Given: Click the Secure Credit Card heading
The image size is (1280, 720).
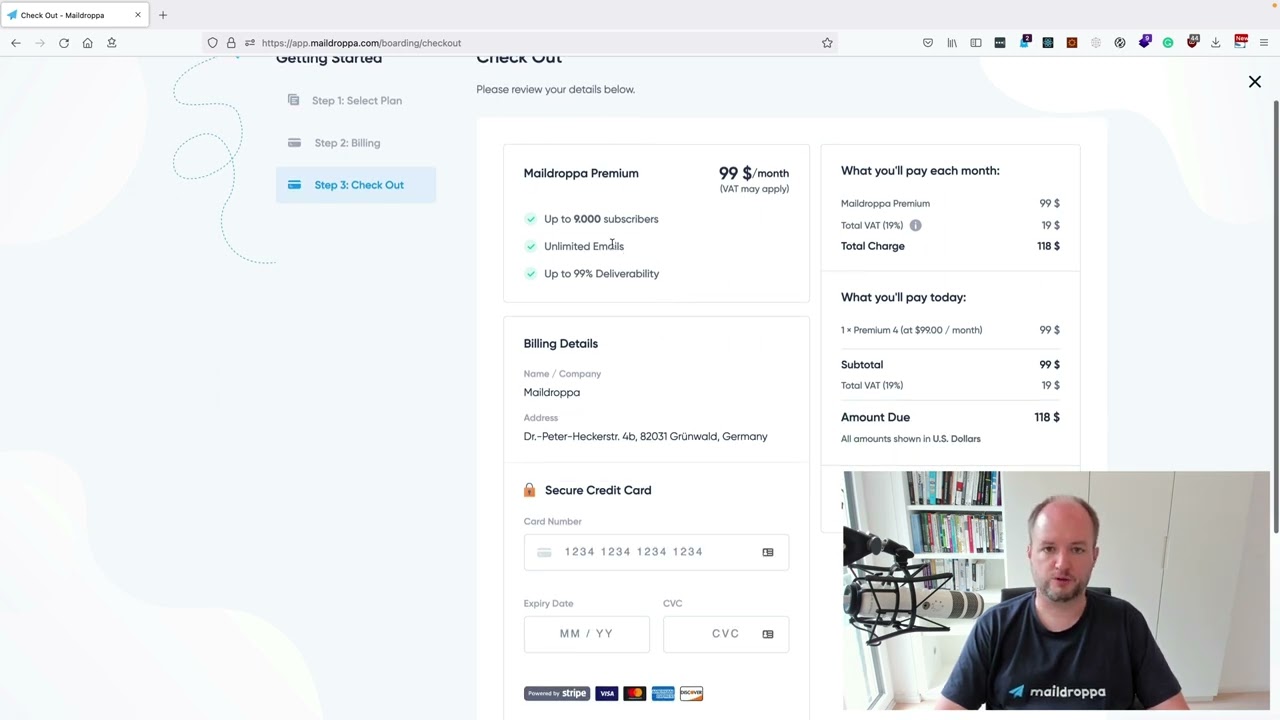Looking at the screenshot, I should point(598,490).
